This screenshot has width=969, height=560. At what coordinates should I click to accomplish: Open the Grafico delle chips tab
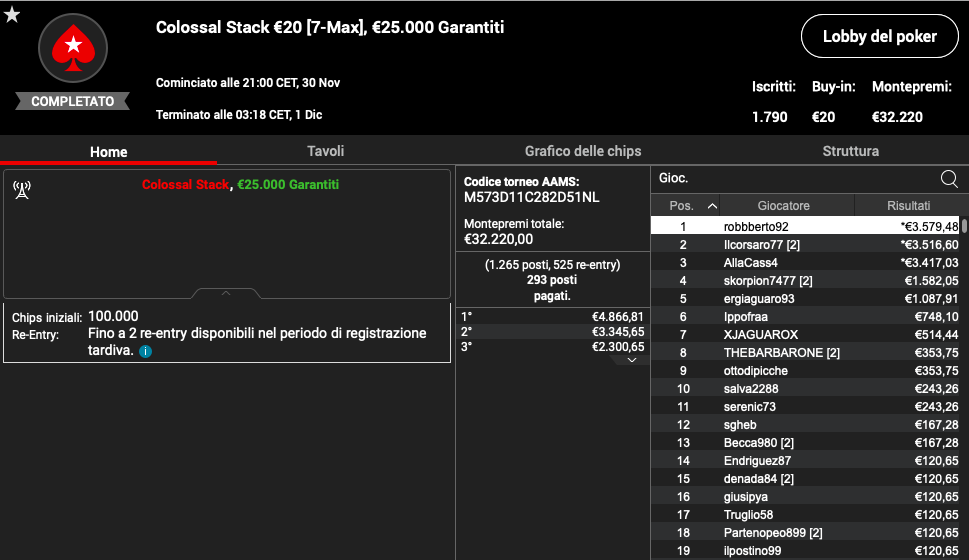(583, 151)
